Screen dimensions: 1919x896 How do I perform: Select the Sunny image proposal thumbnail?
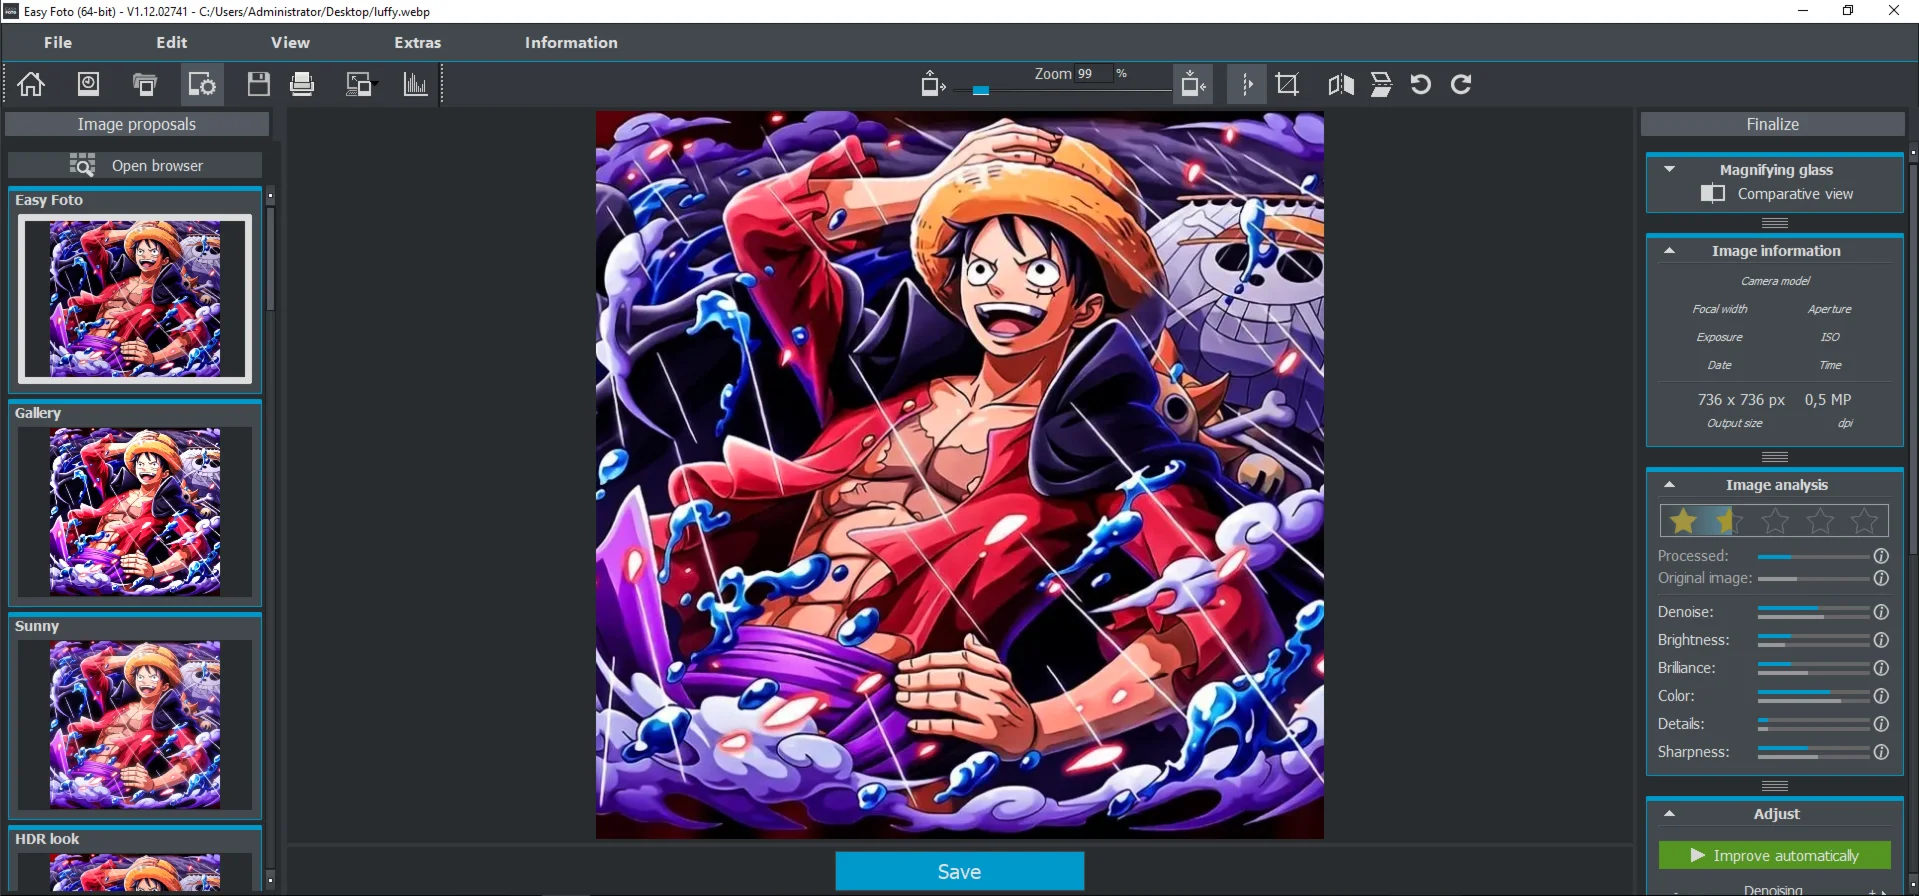tap(135, 724)
